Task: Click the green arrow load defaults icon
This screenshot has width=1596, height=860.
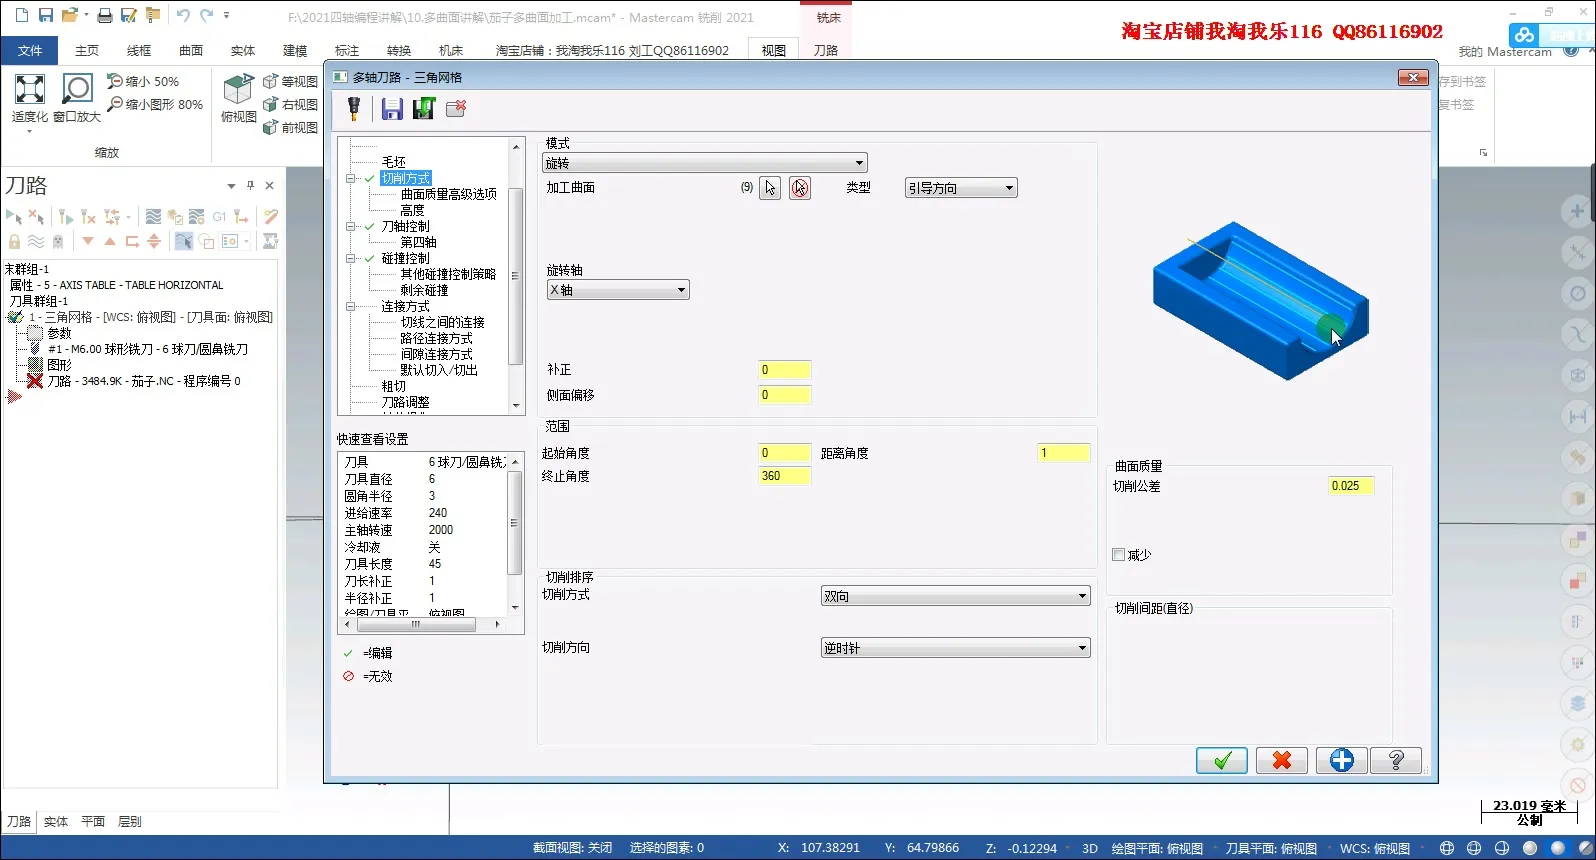Action: pos(424,108)
